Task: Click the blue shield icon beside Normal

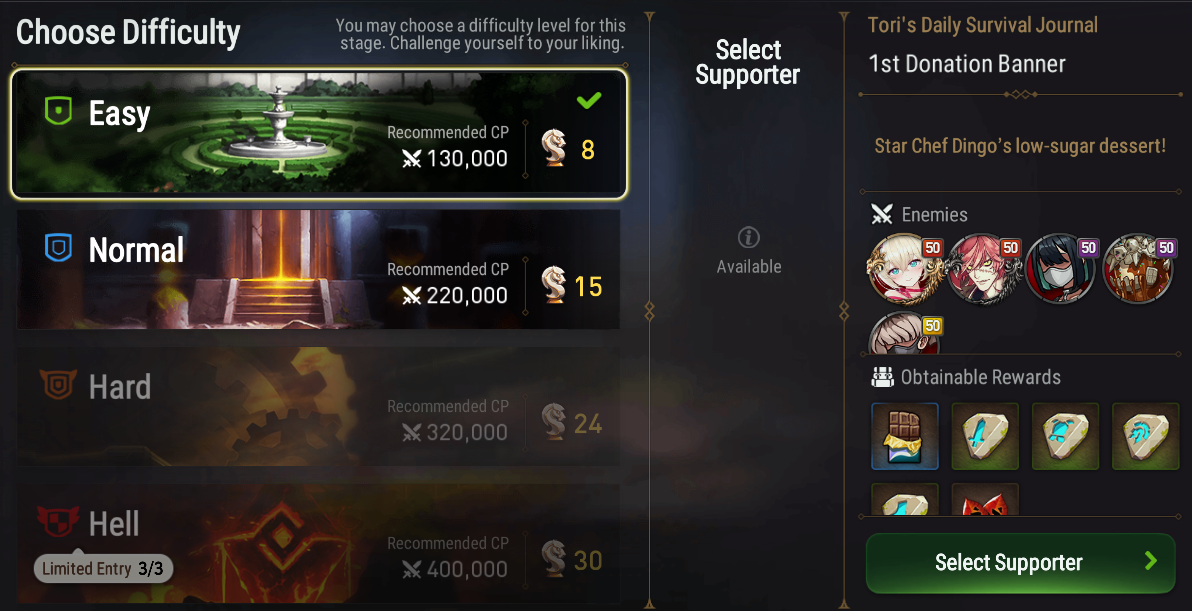Action: 59,248
